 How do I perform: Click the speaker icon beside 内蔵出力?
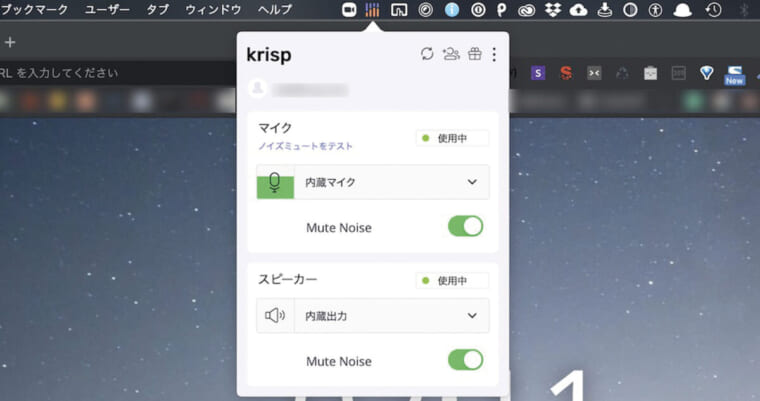point(275,316)
